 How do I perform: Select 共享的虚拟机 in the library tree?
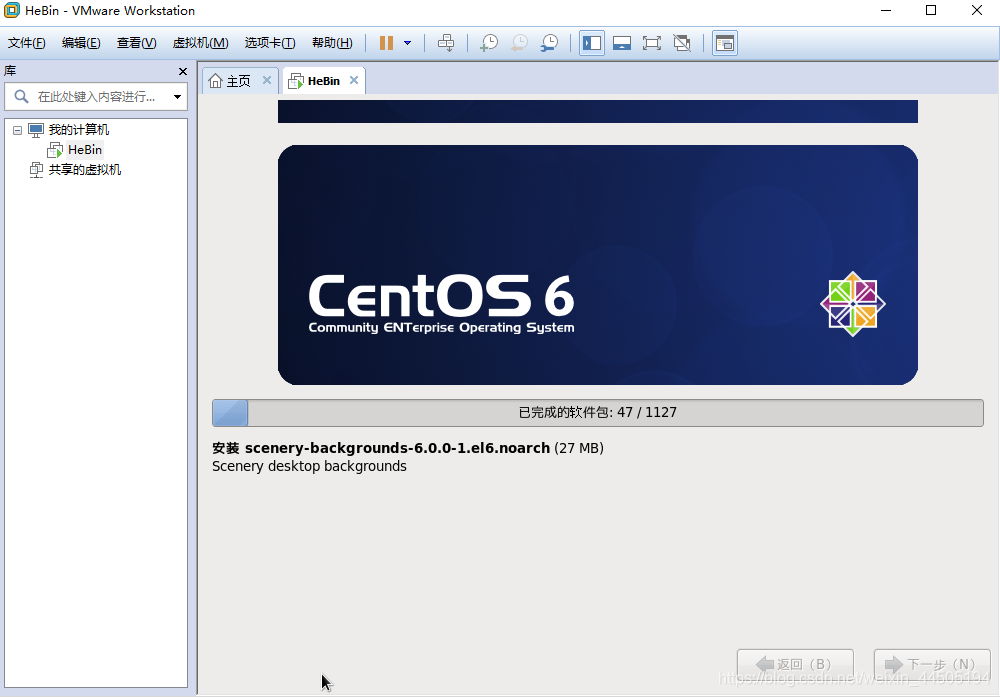point(85,170)
